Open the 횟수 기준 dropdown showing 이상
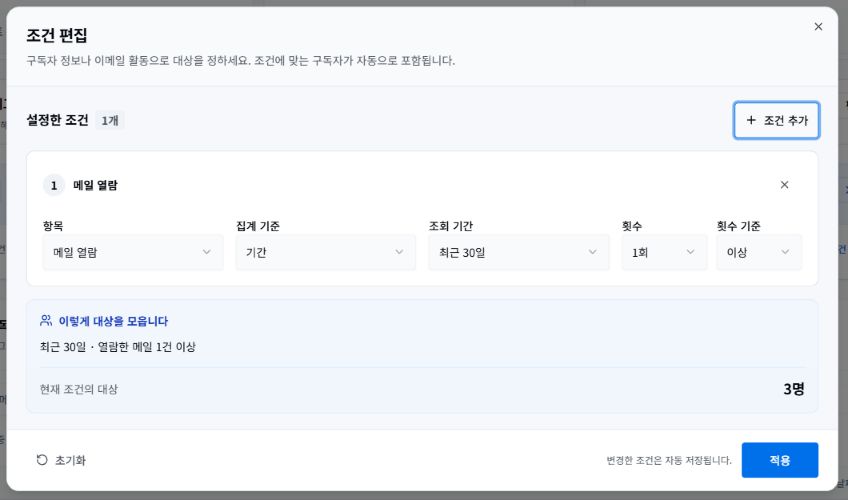848x500 pixels. point(759,252)
